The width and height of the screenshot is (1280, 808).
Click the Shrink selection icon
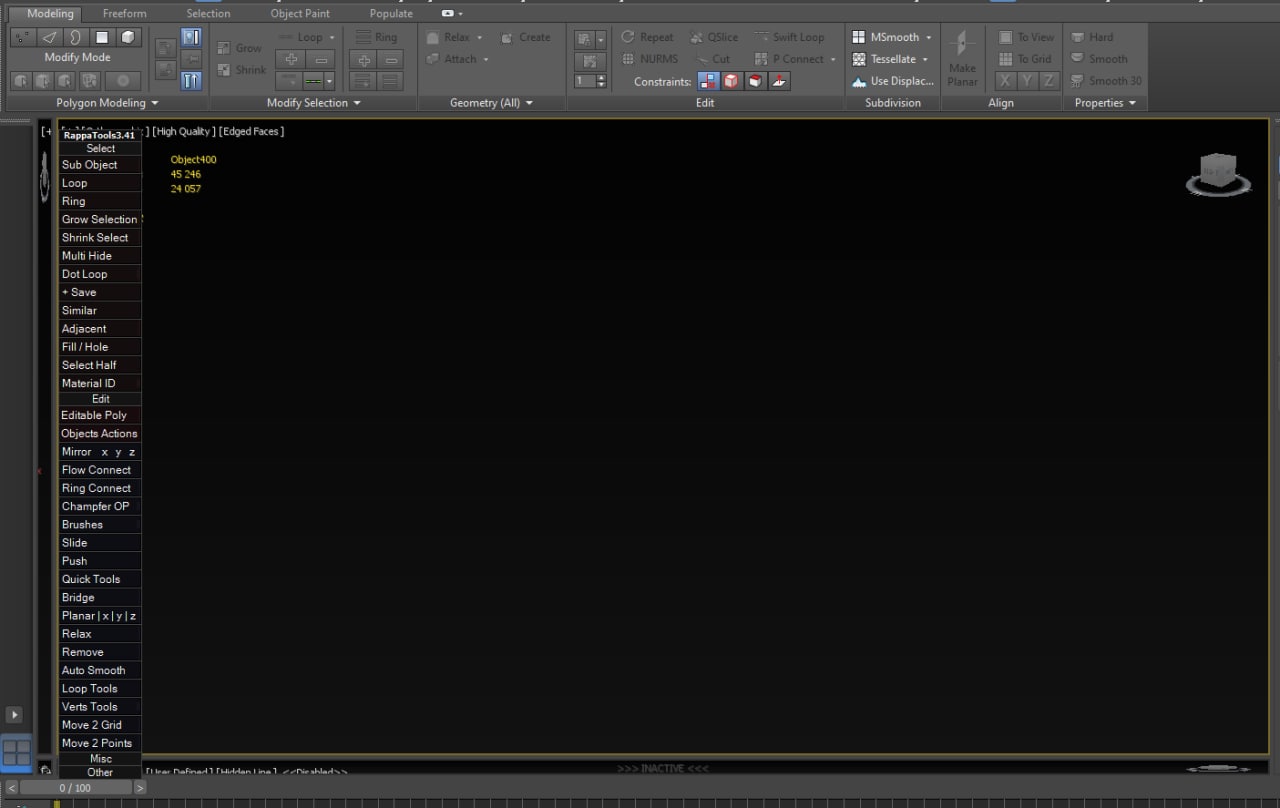click(225, 70)
